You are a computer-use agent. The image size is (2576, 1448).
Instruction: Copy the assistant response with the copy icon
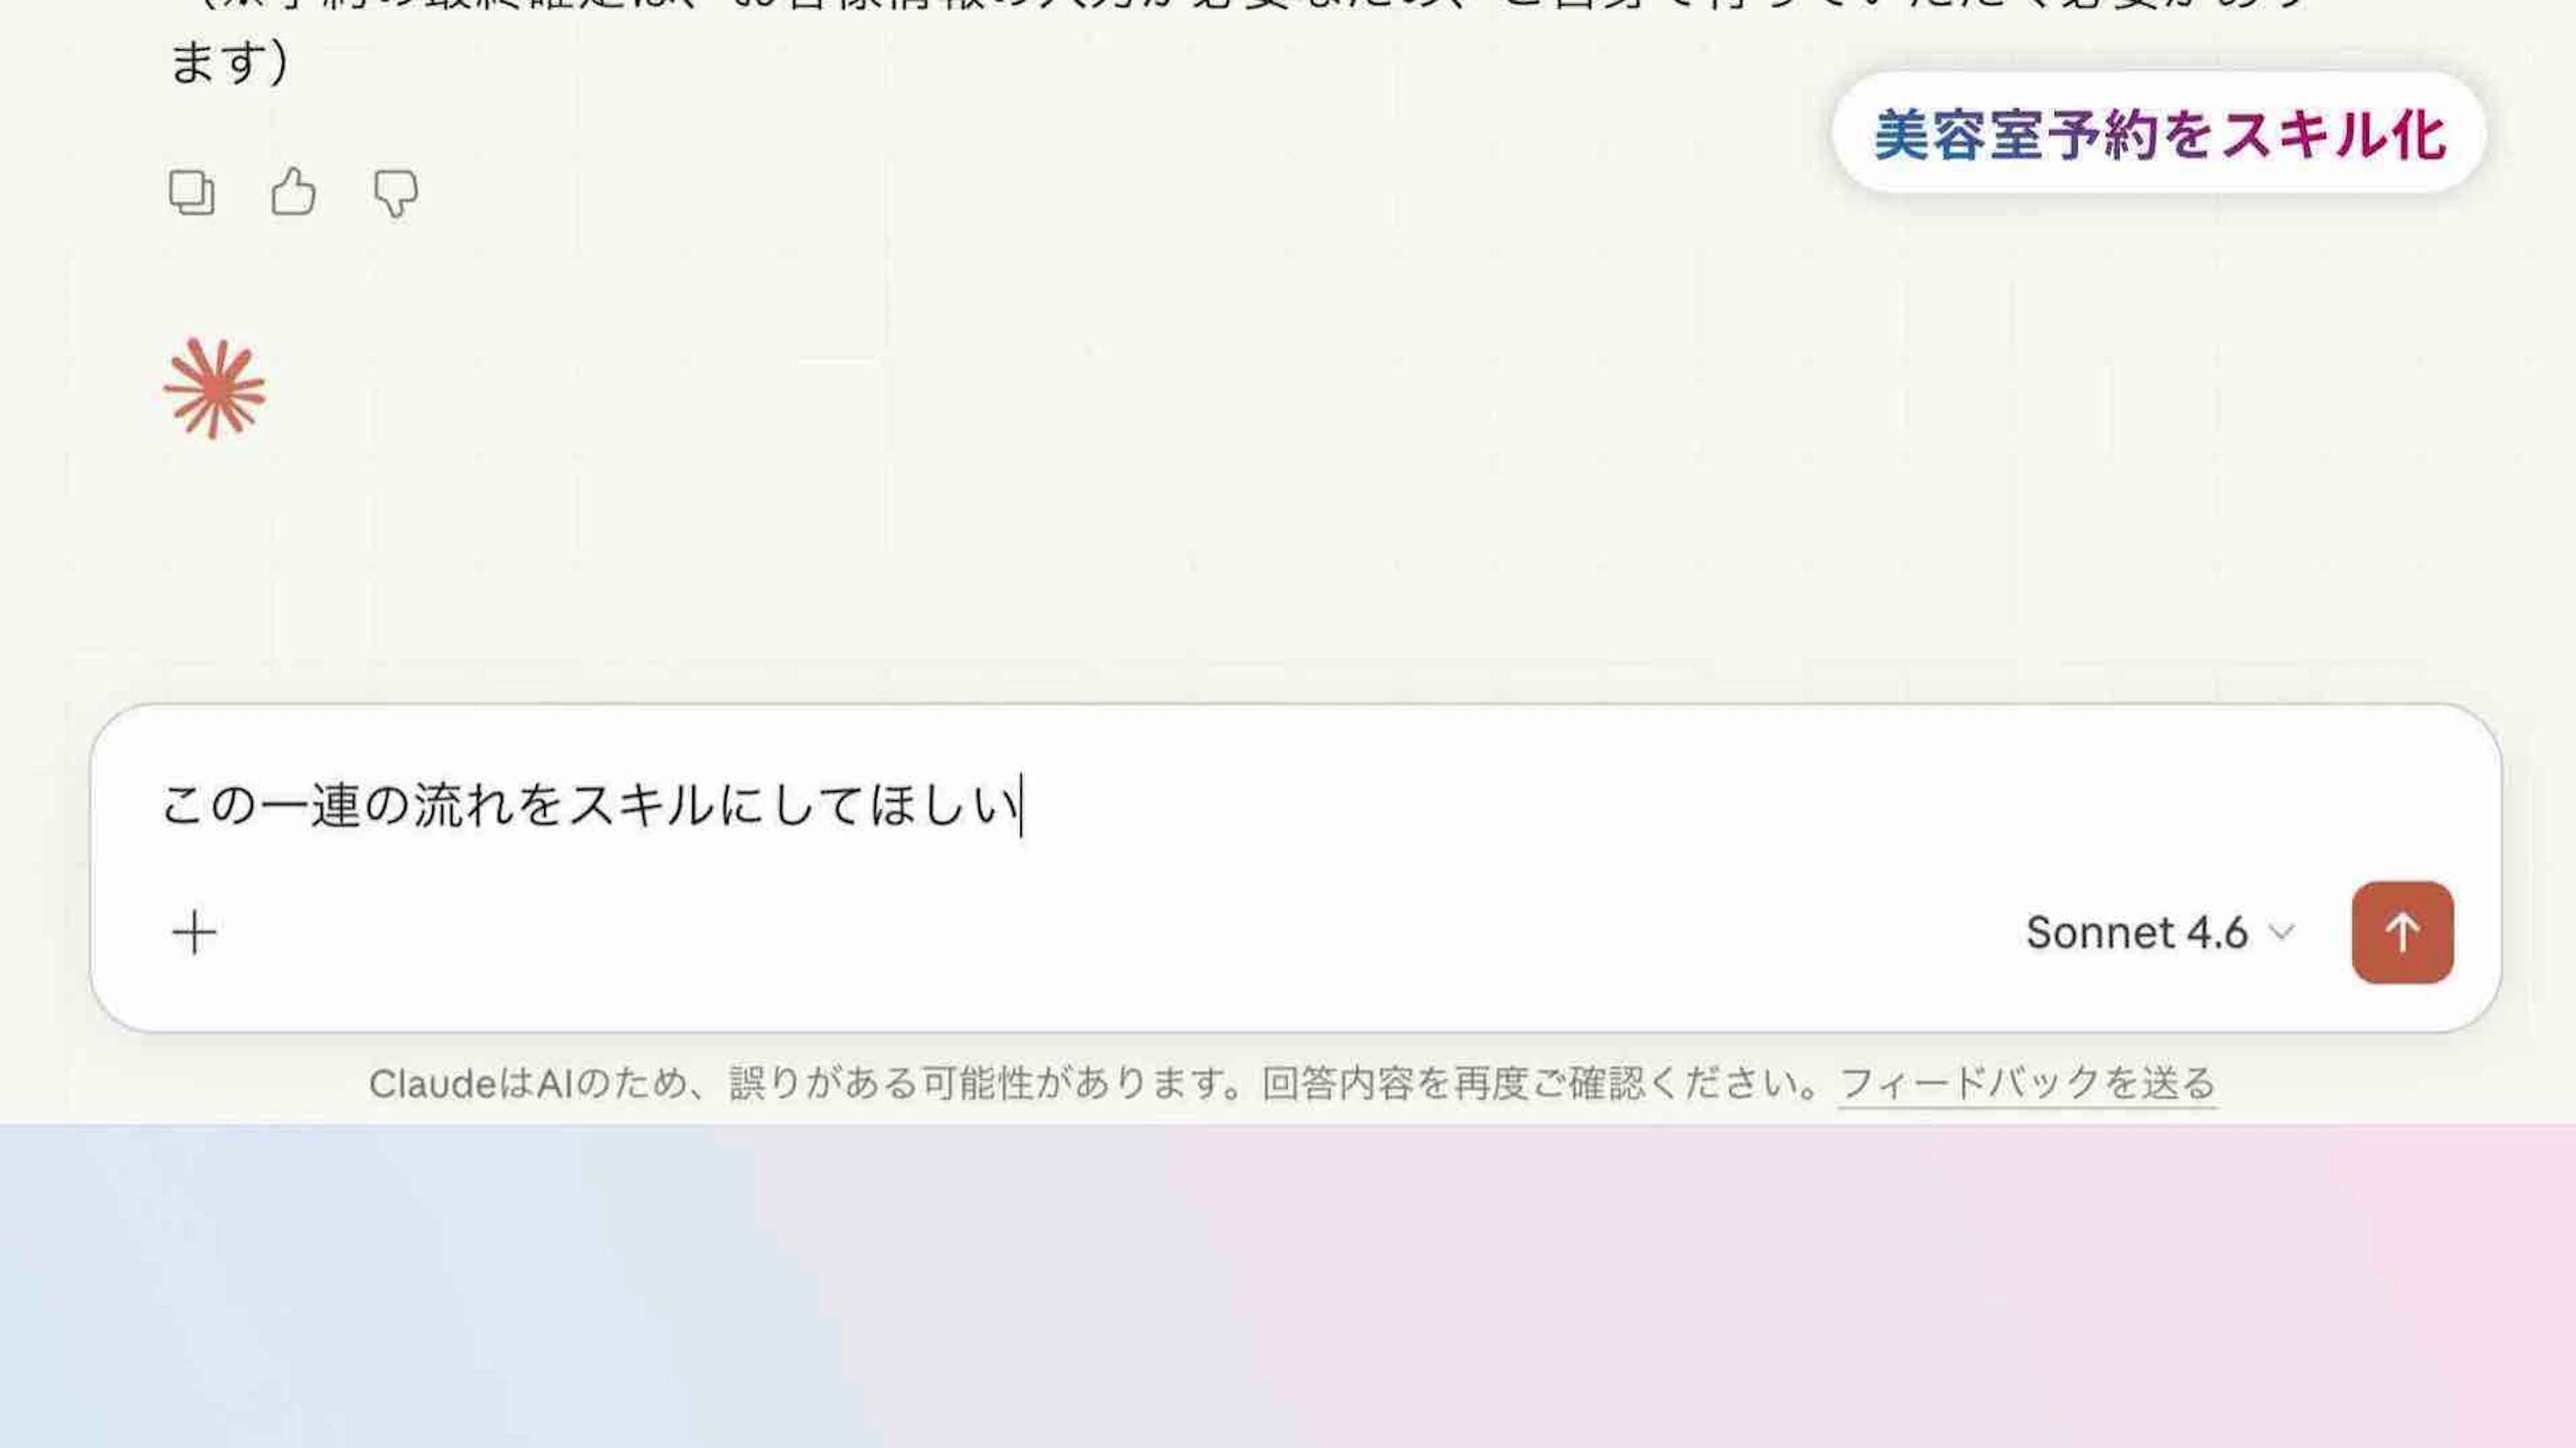click(191, 192)
